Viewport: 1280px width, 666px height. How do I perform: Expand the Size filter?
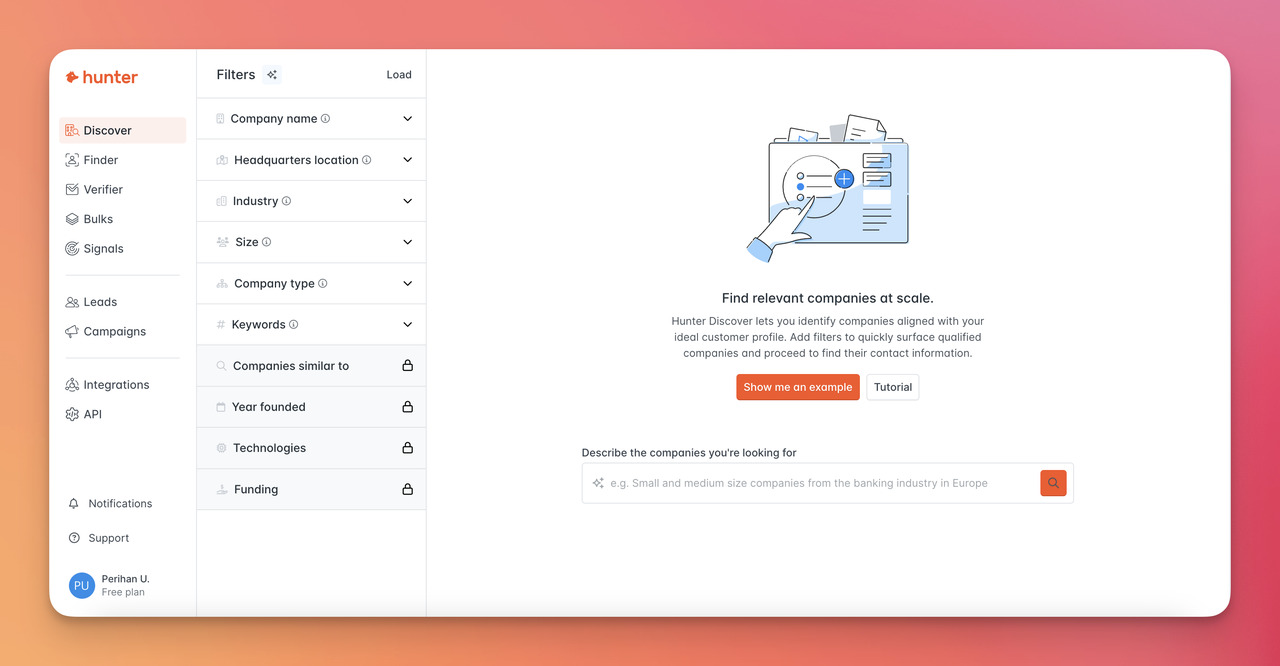tap(311, 242)
